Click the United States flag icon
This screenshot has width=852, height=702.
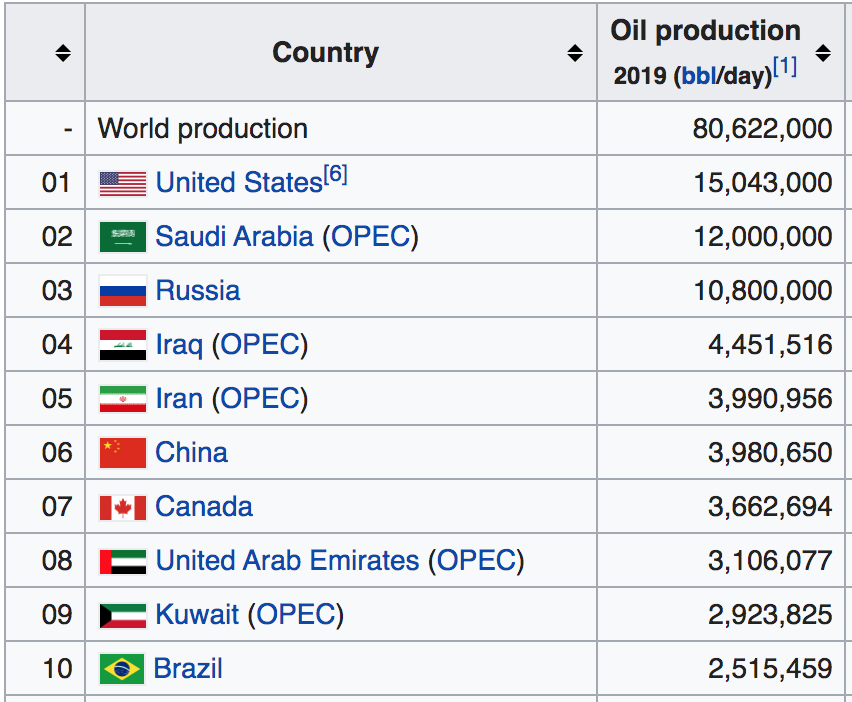click(x=123, y=183)
